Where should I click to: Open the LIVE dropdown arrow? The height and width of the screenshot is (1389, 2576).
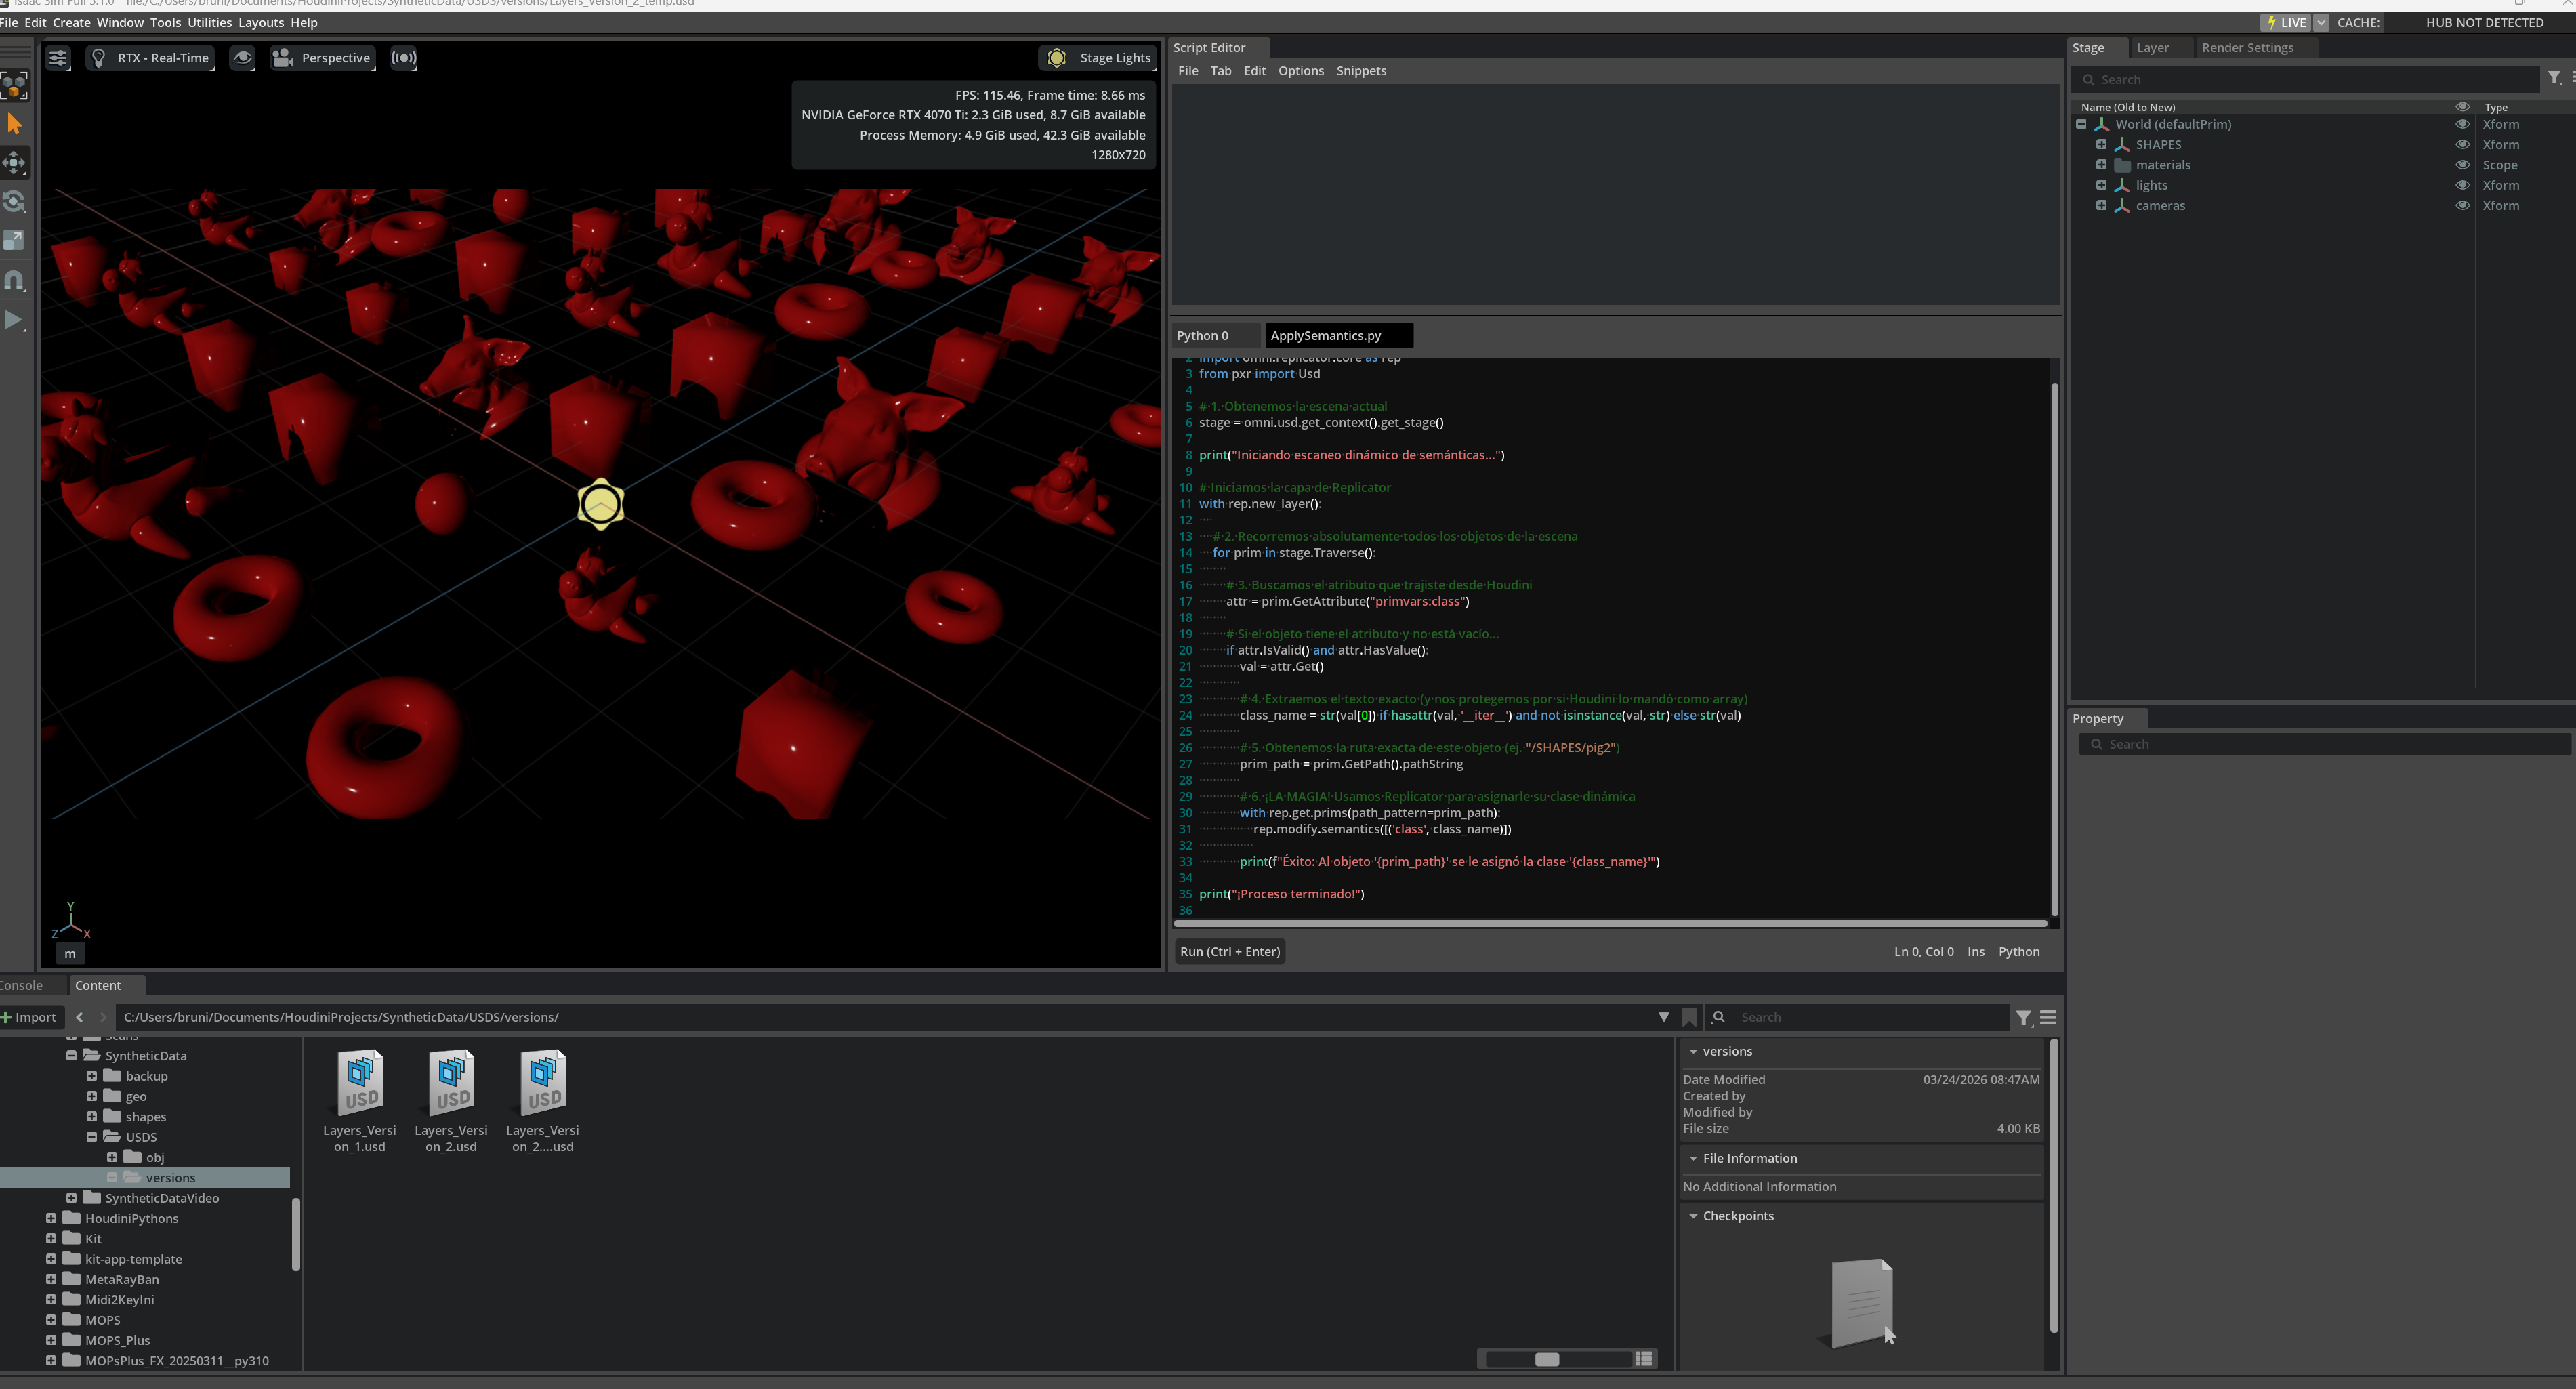[x=2321, y=22]
